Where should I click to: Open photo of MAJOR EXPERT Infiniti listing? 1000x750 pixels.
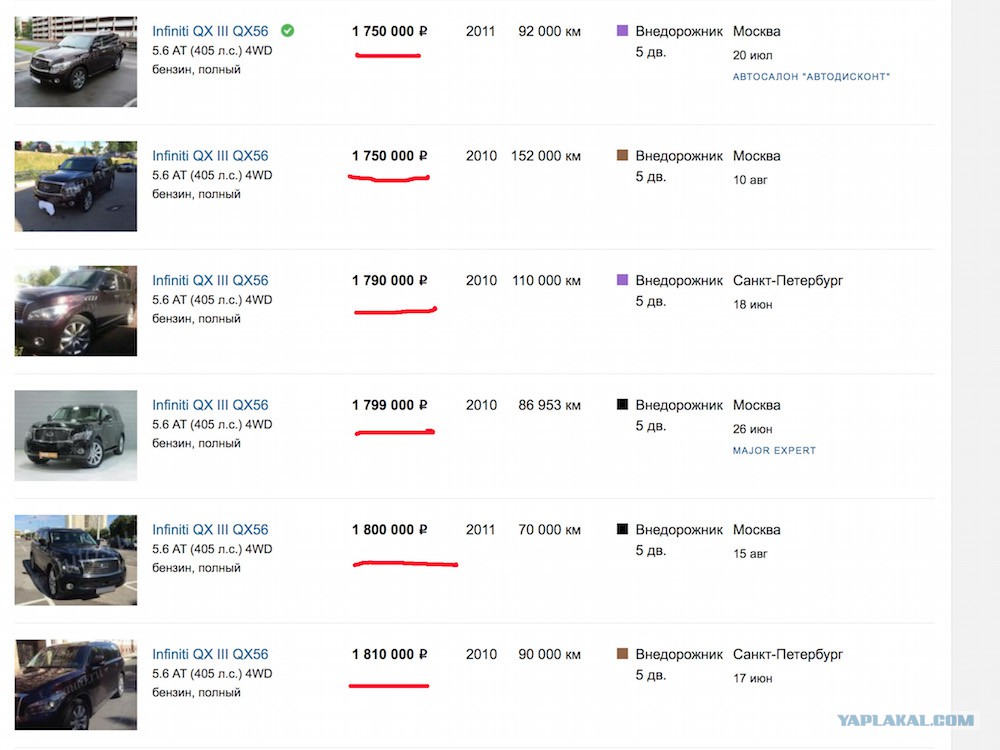76,436
